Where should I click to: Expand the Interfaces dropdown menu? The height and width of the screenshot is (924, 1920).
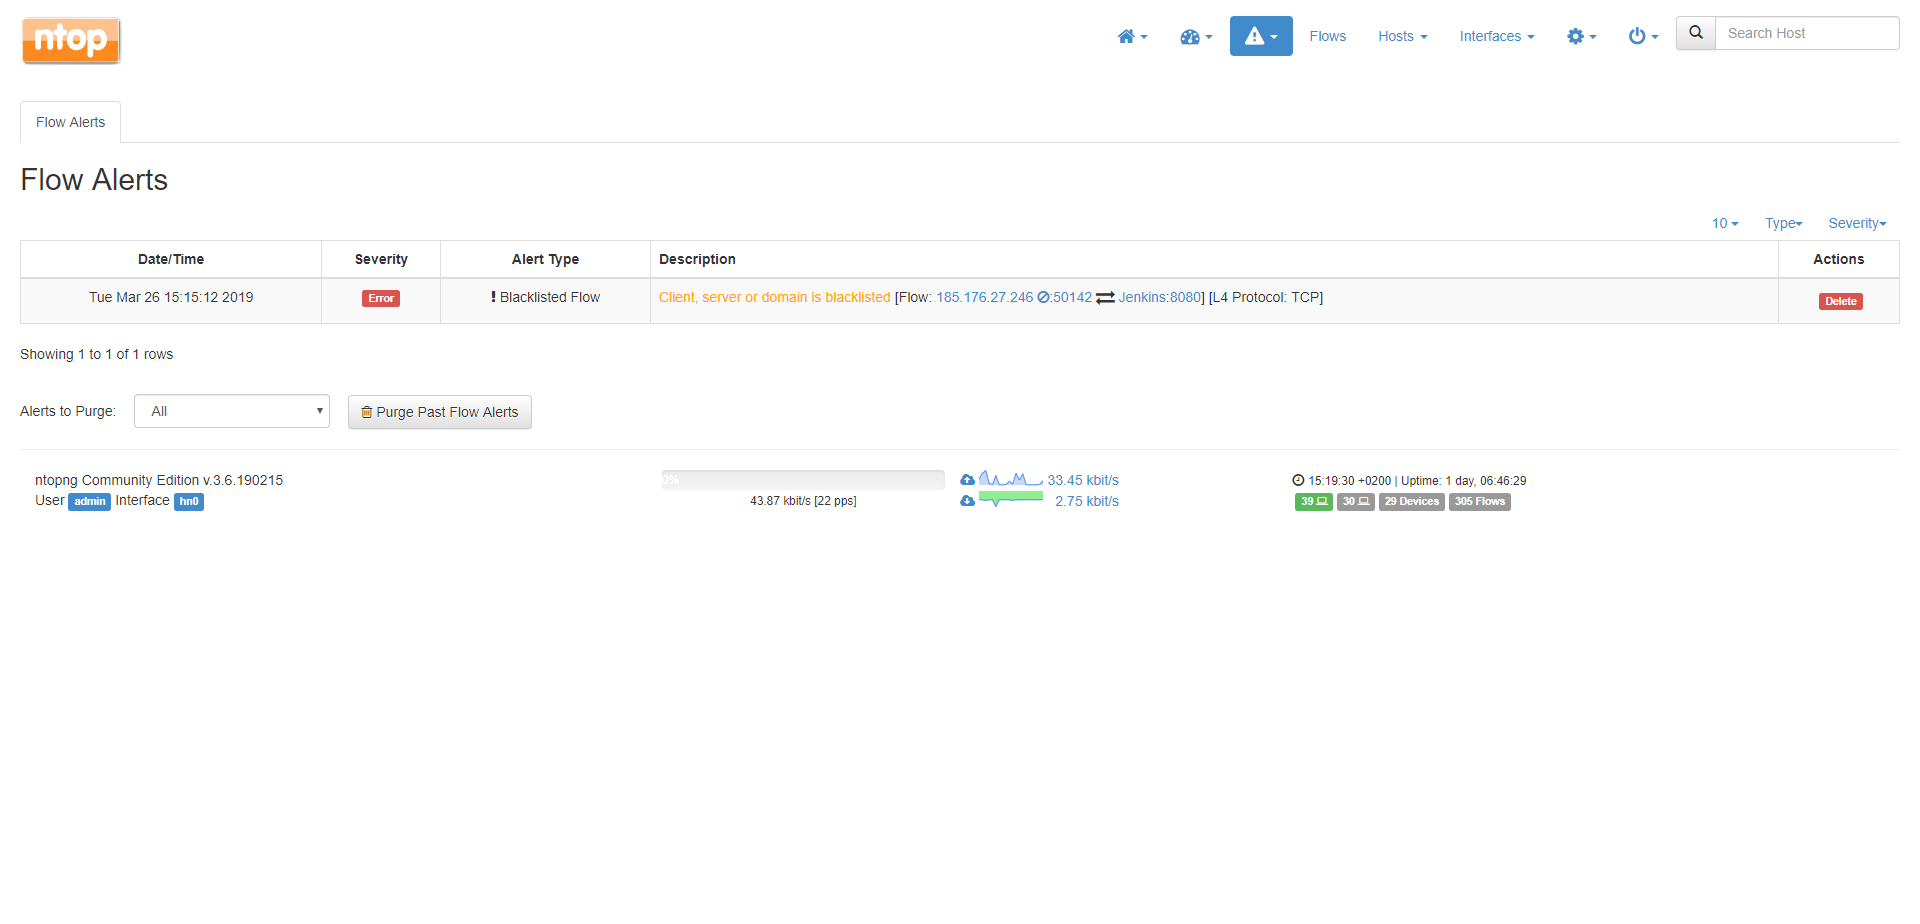tap(1496, 37)
